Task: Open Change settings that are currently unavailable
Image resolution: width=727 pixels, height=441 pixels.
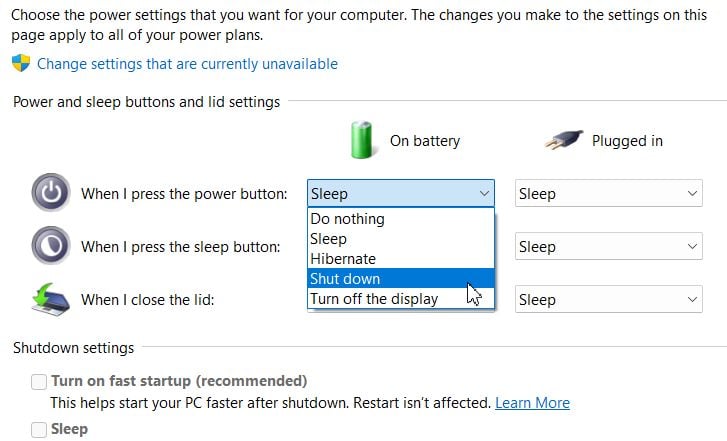Action: coord(187,64)
